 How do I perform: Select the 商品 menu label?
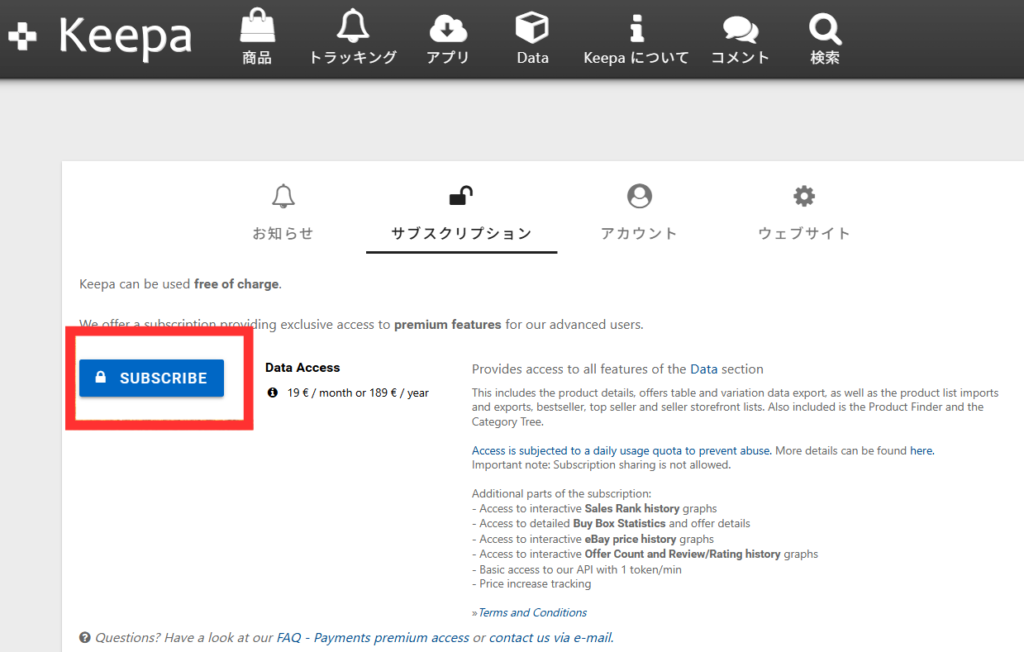[257, 57]
